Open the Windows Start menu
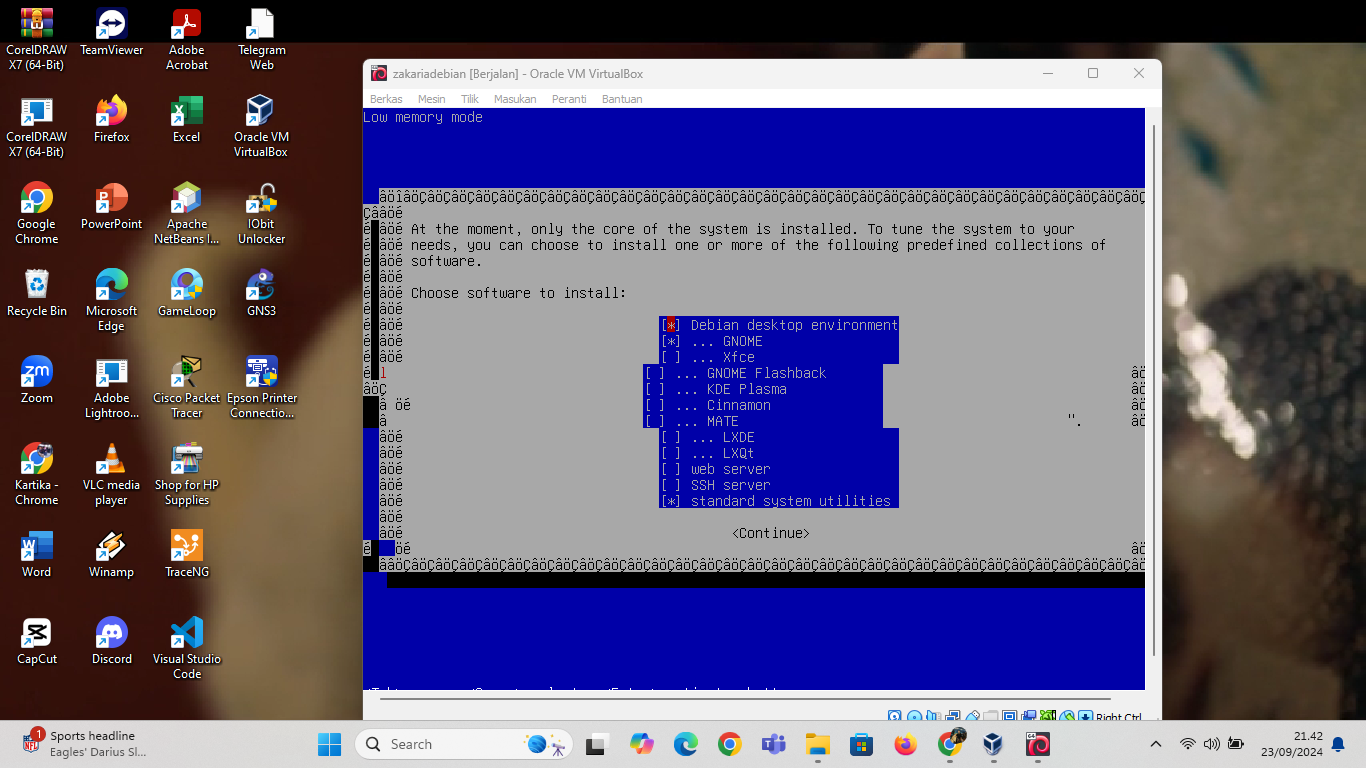The image size is (1366, 768). click(330, 744)
